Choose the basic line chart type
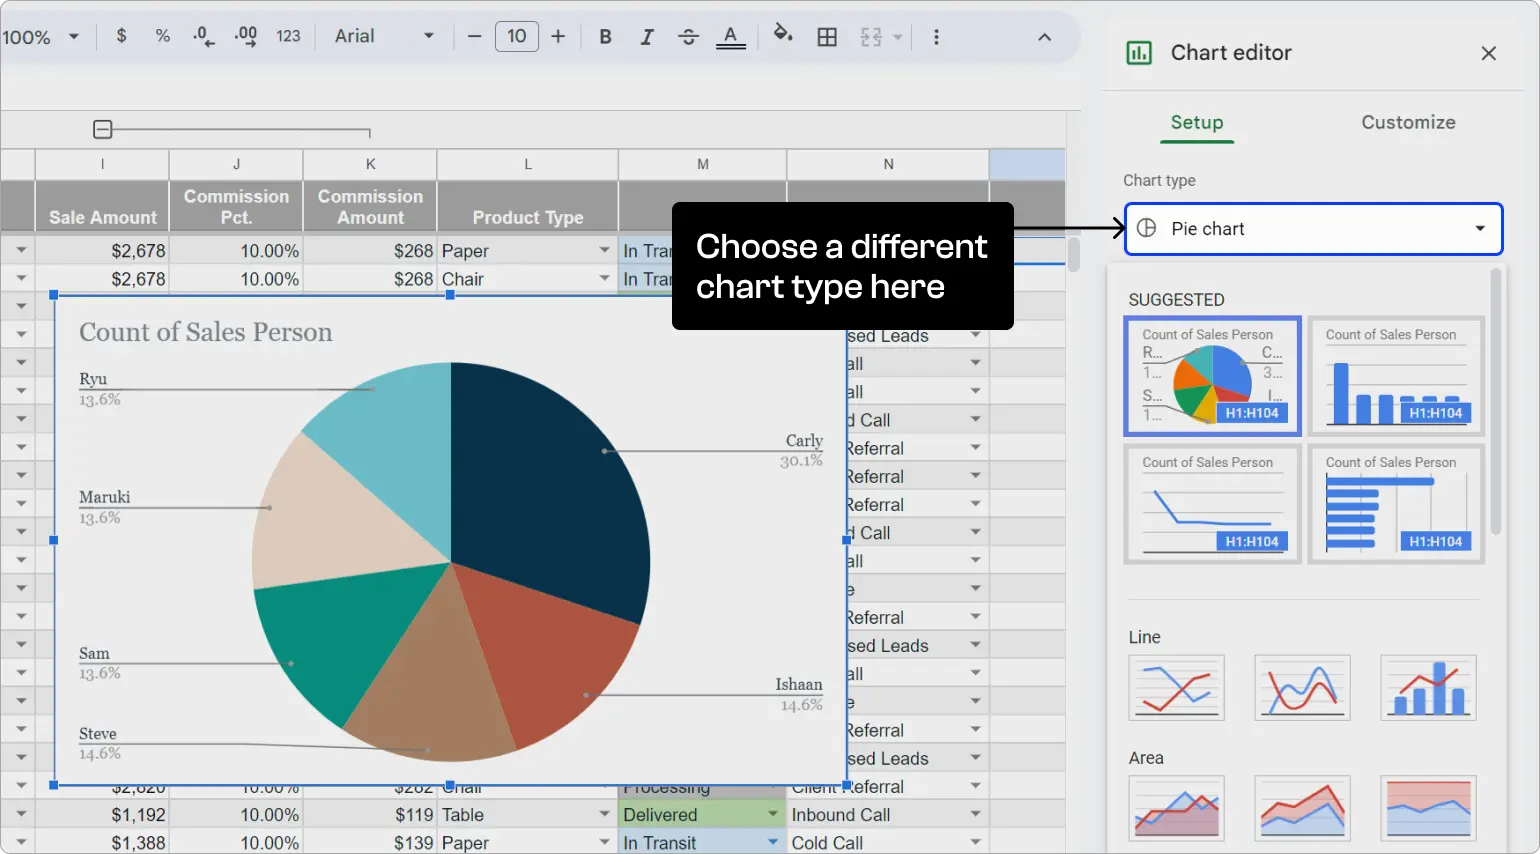1540x854 pixels. 1176,688
